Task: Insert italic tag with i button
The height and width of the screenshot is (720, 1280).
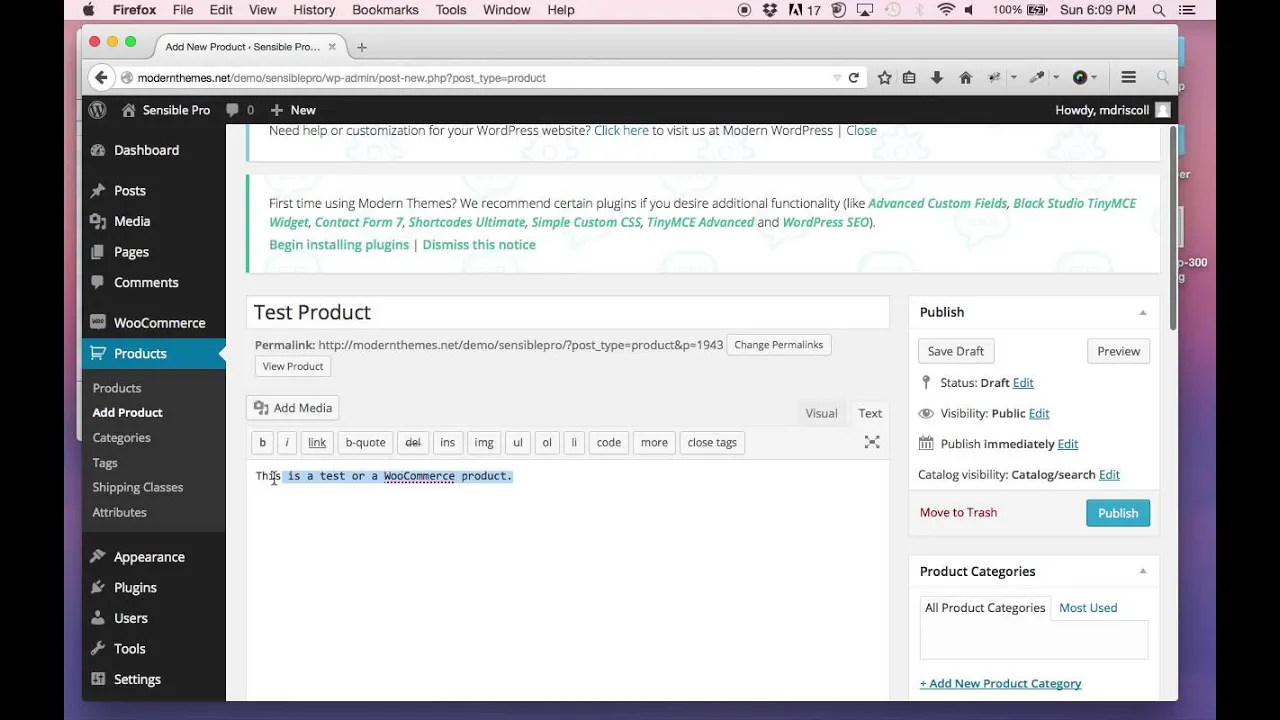Action: tap(287, 442)
